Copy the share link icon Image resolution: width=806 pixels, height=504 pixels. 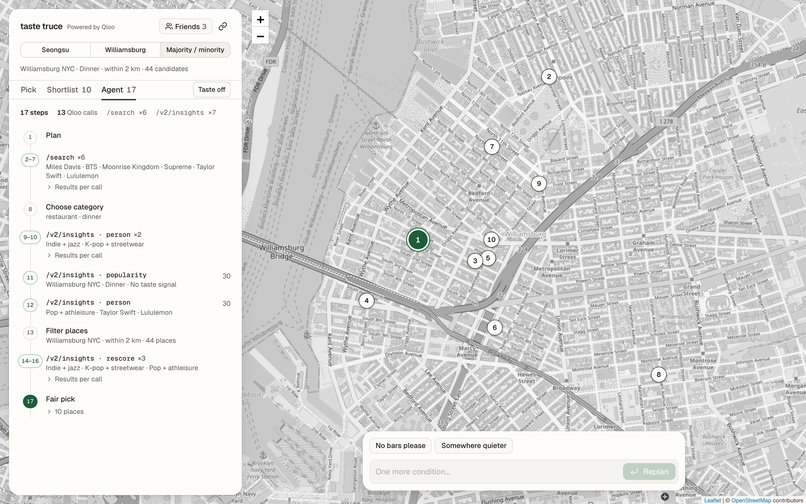223,26
